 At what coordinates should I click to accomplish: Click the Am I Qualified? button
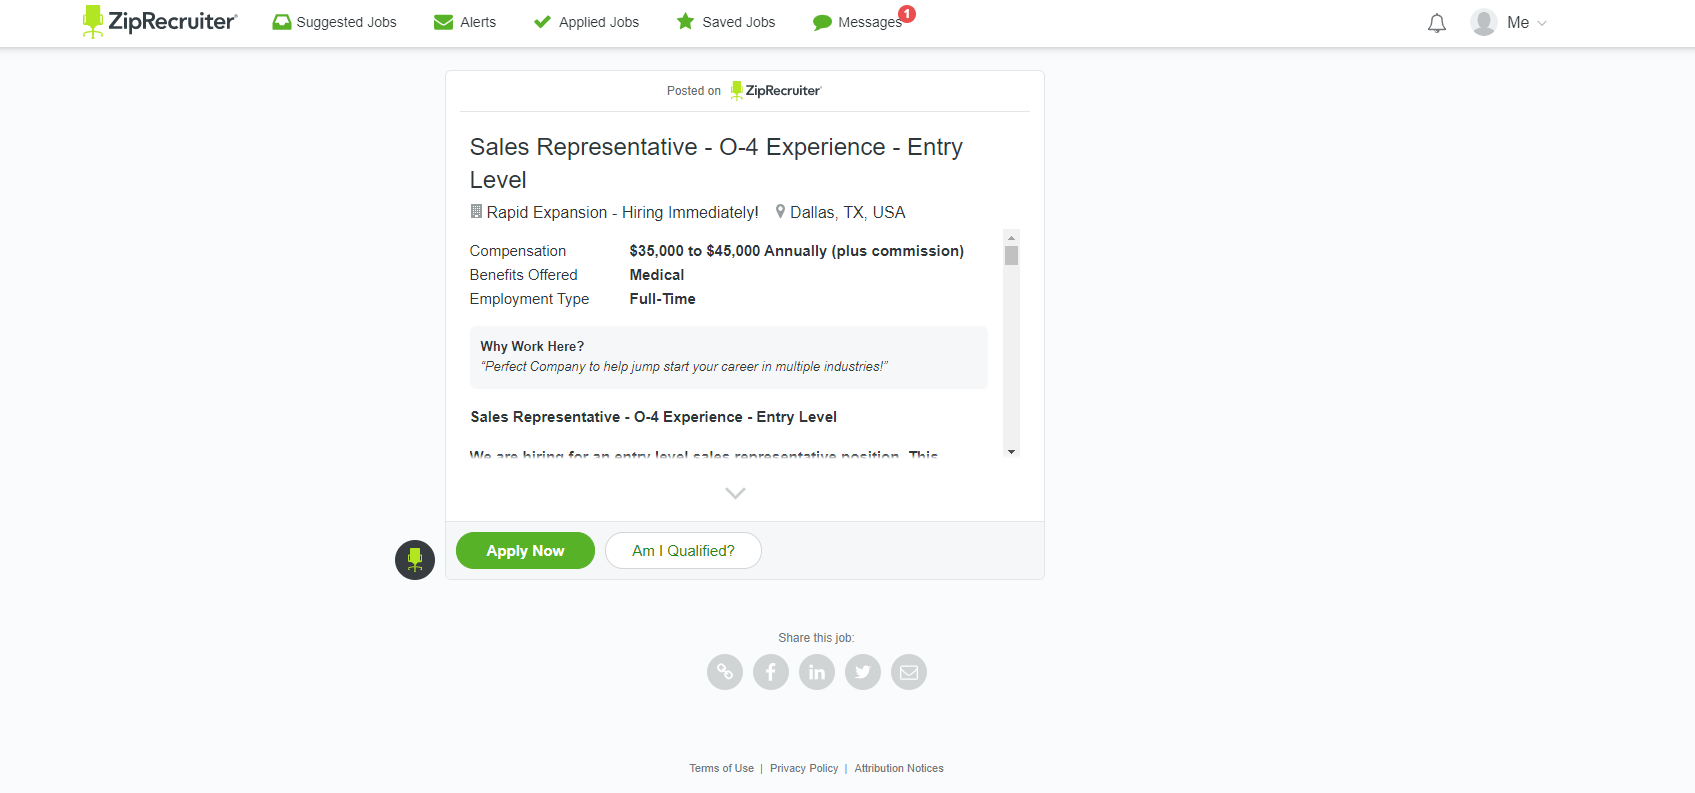click(x=683, y=551)
